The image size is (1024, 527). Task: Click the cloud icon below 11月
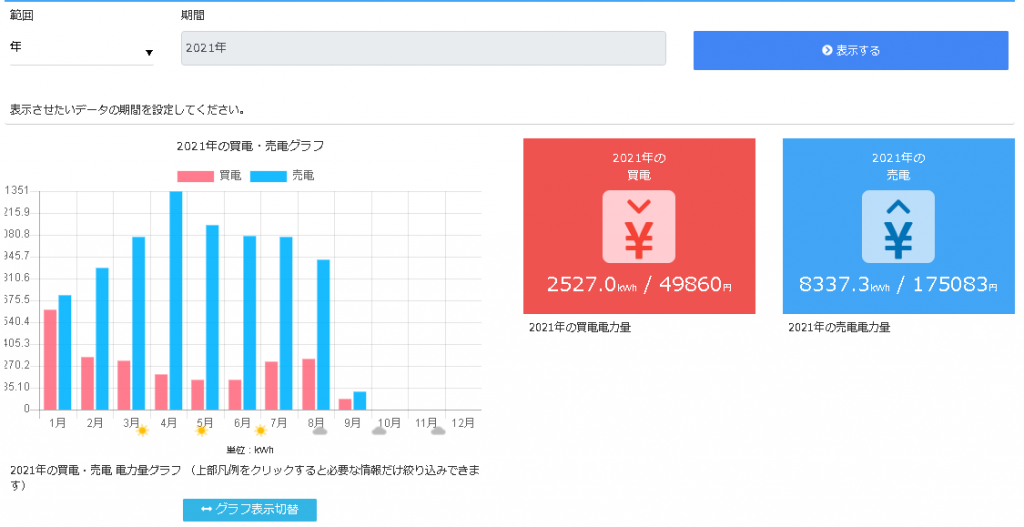coord(438,431)
